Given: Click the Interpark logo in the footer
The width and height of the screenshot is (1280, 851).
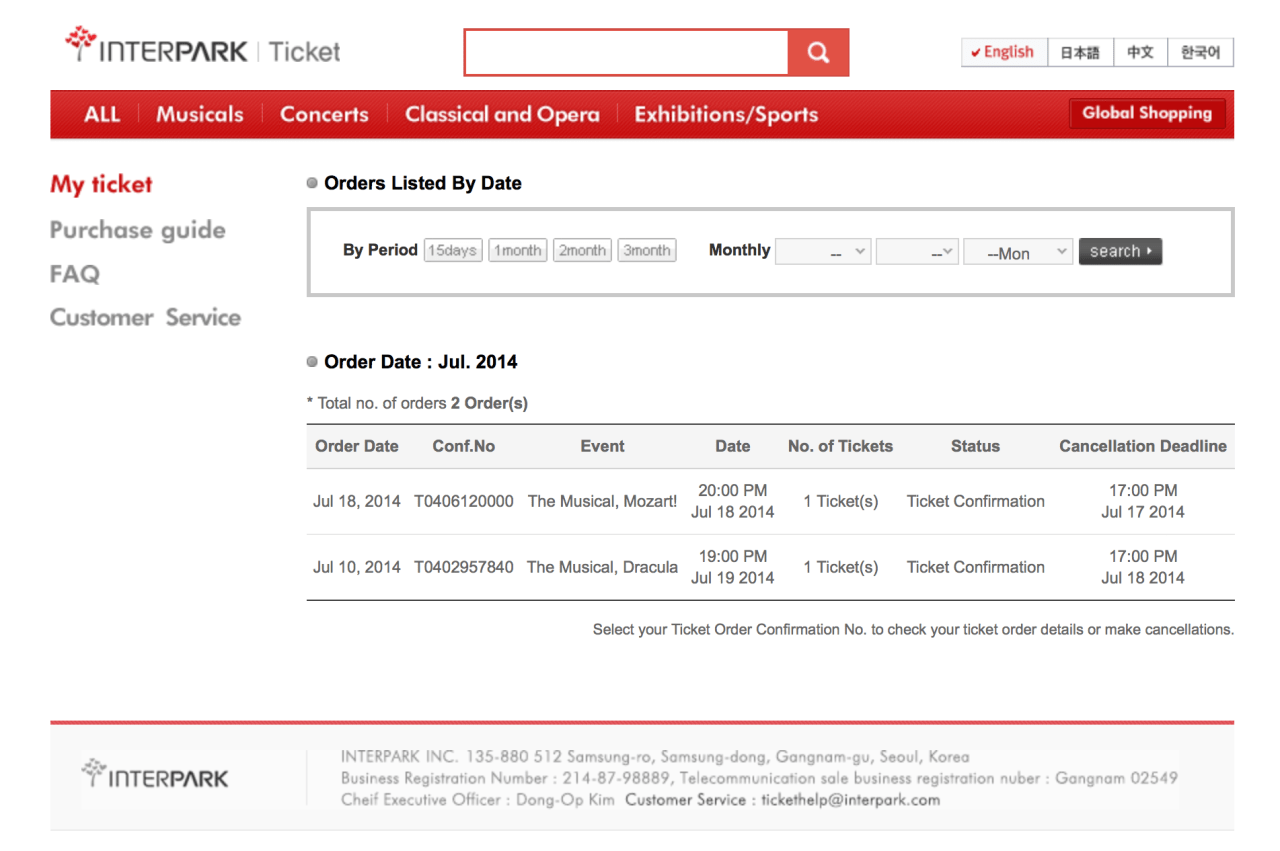Looking at the screenshot, I should [154, 775].
